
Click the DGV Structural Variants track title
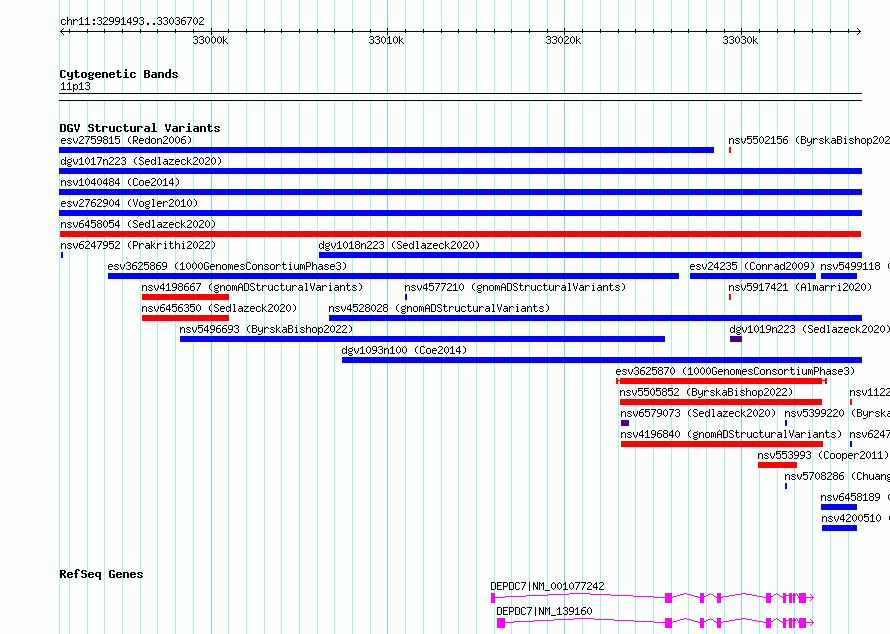tap(140, 128)
